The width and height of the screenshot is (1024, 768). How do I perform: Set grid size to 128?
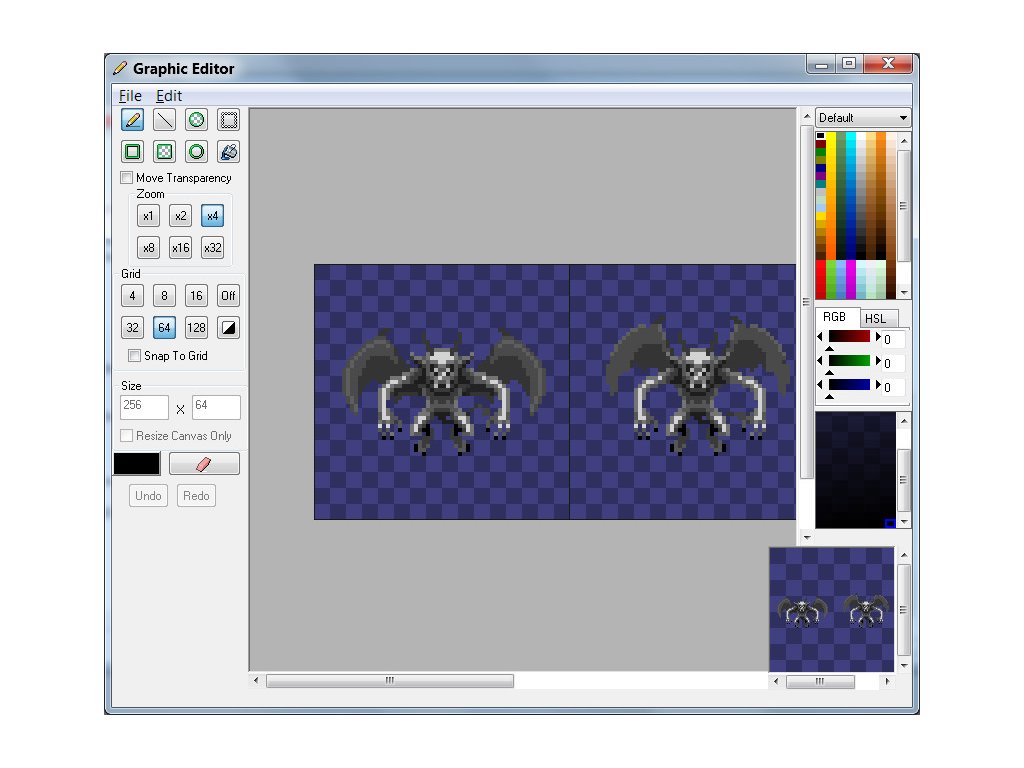tap(197, 328)
